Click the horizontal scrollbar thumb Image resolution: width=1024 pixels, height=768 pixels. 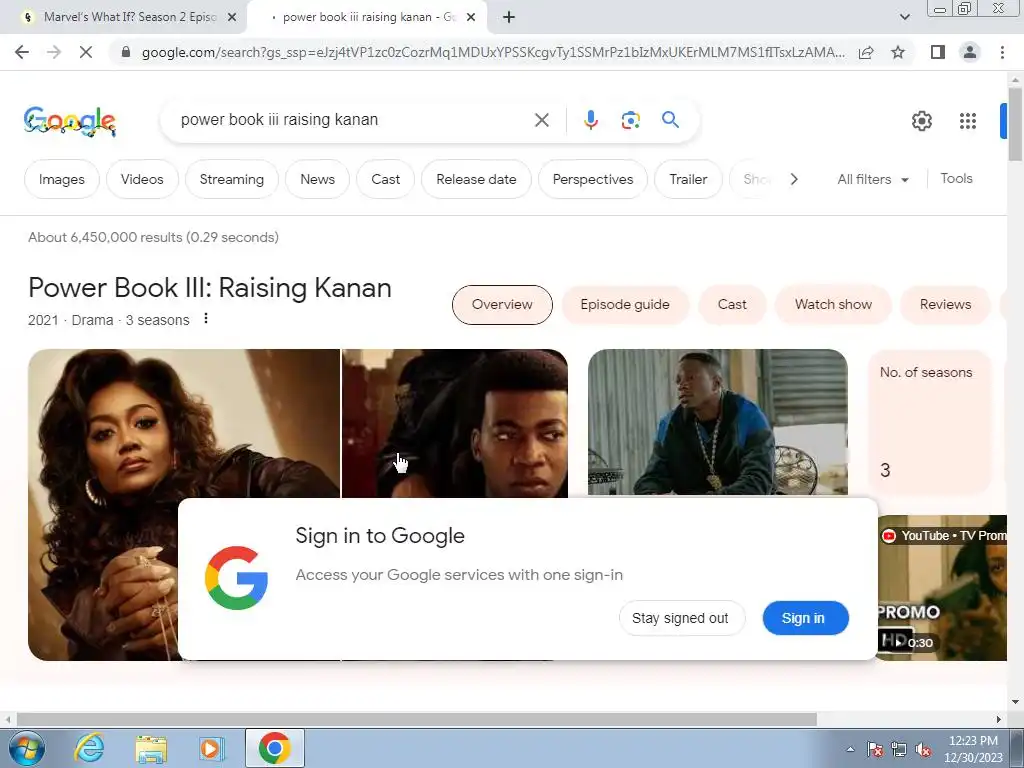417,719
